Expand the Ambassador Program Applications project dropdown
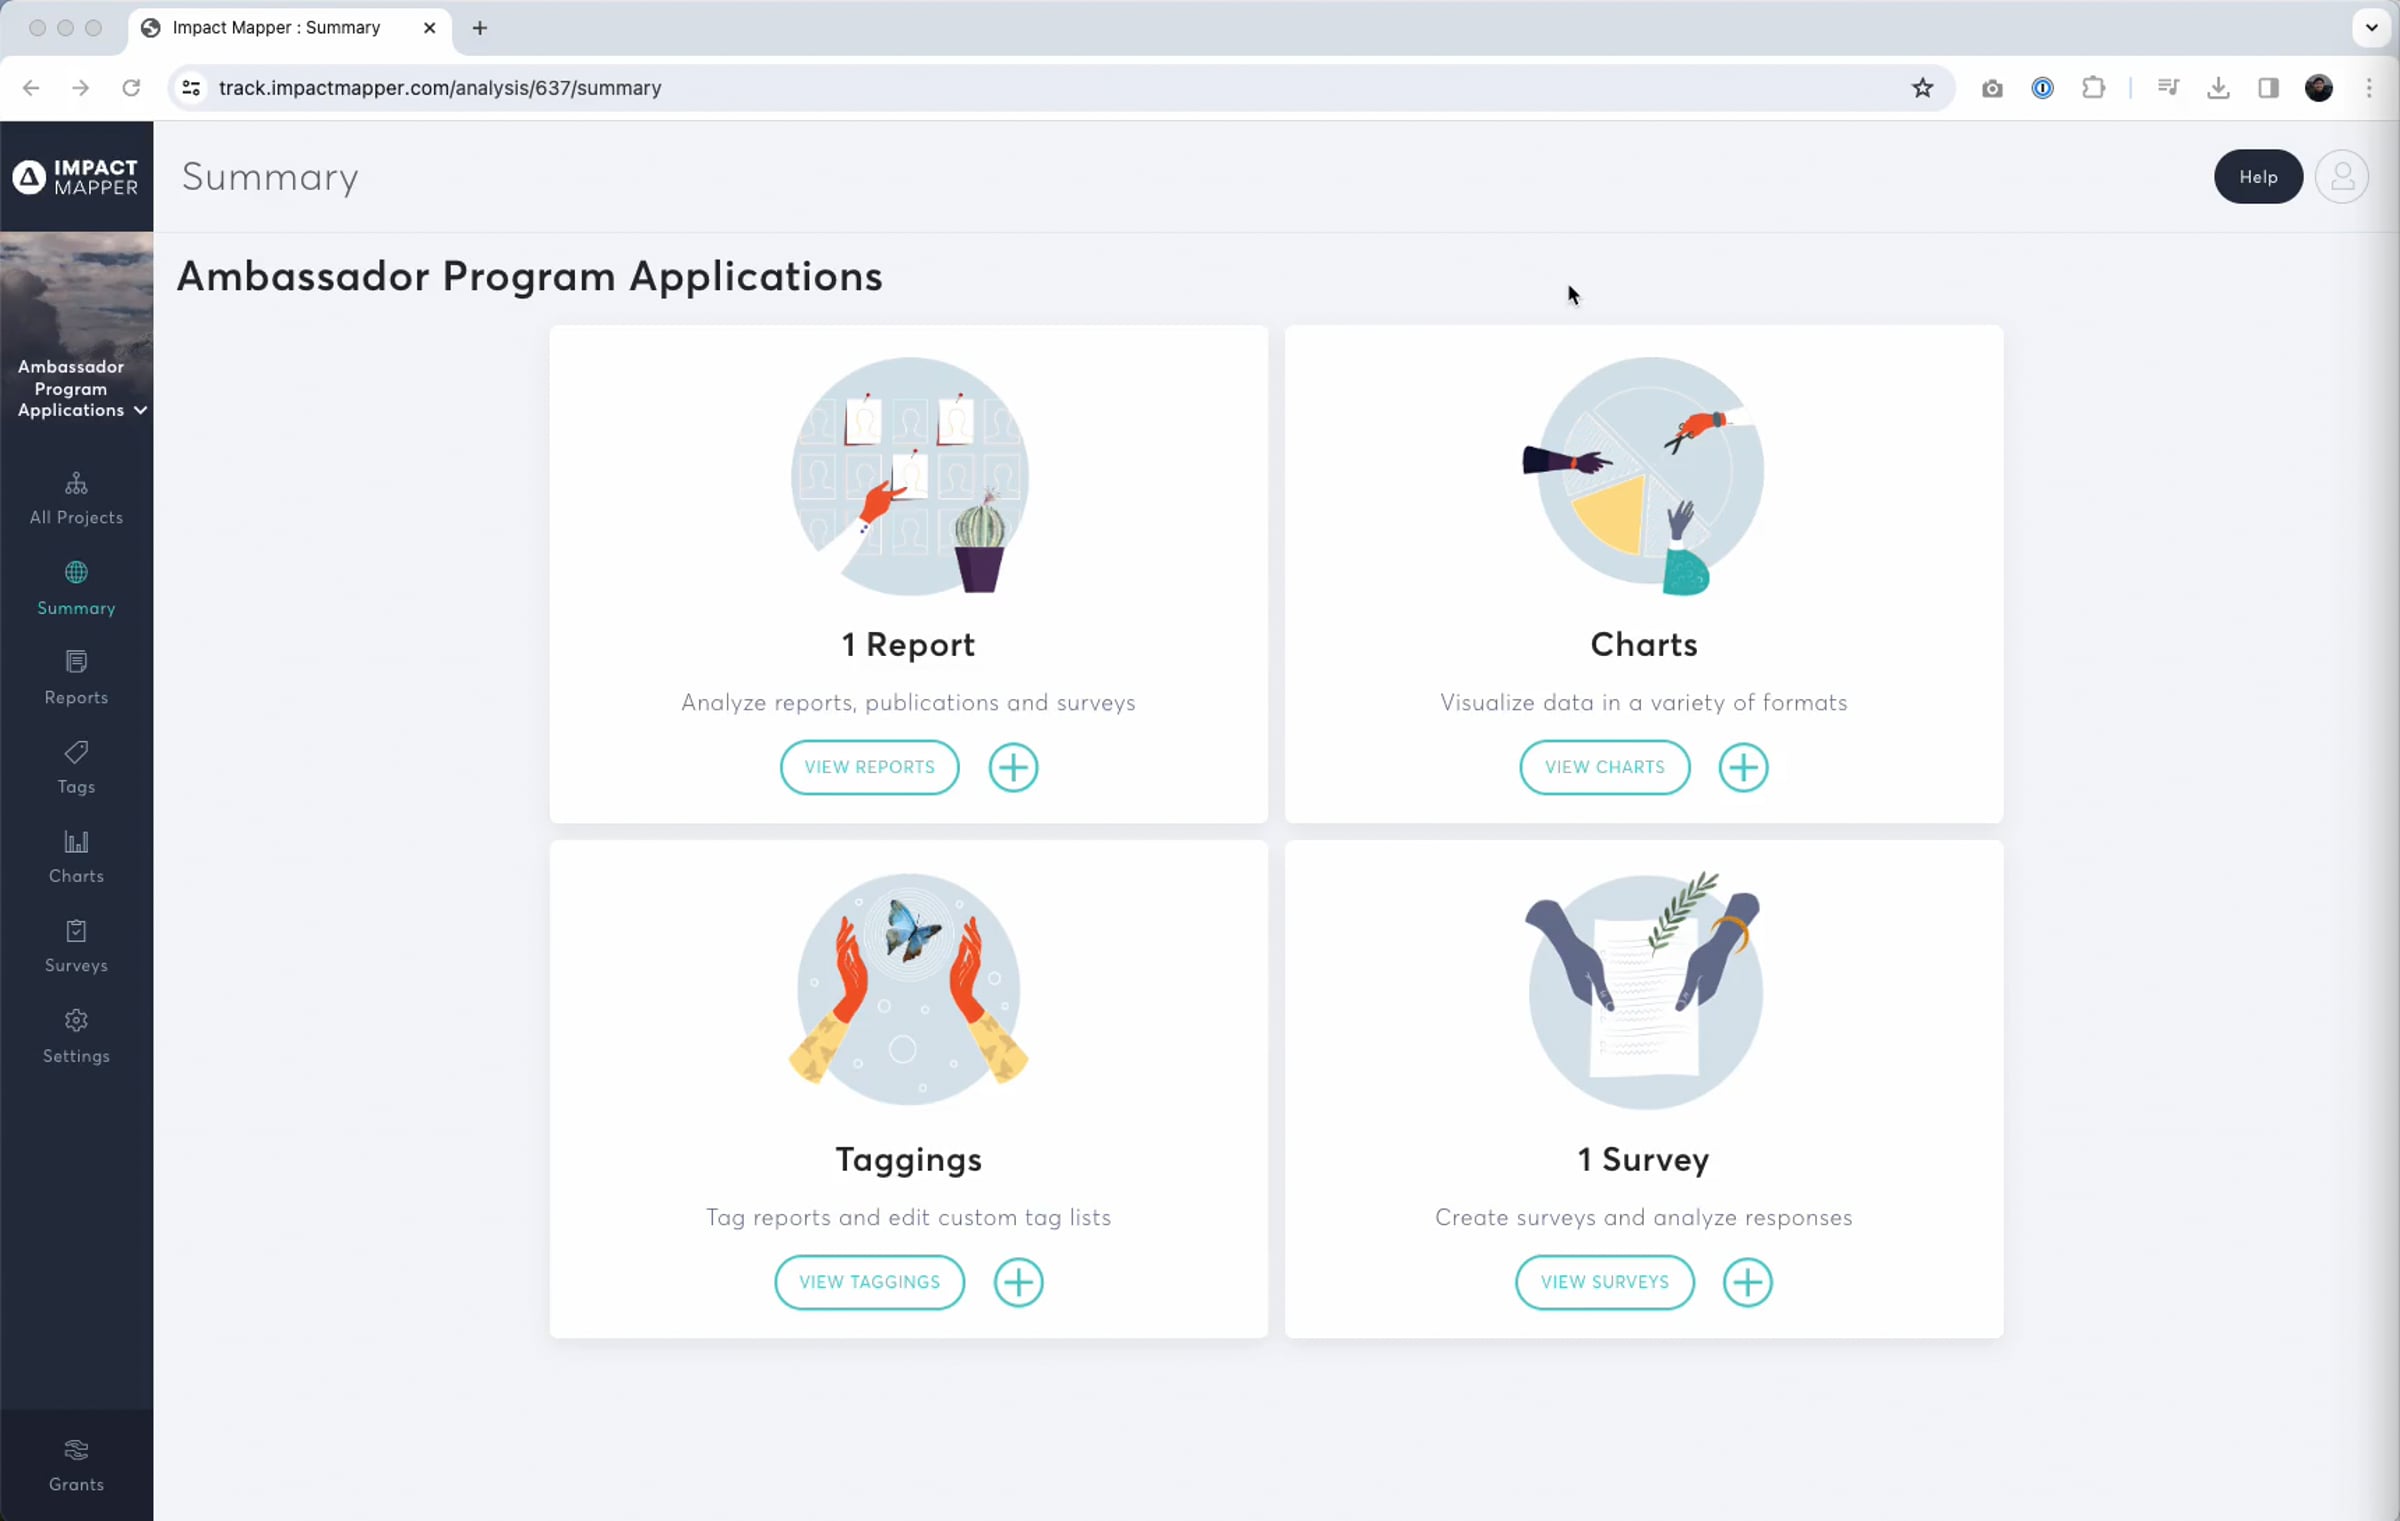 [140, 410]
